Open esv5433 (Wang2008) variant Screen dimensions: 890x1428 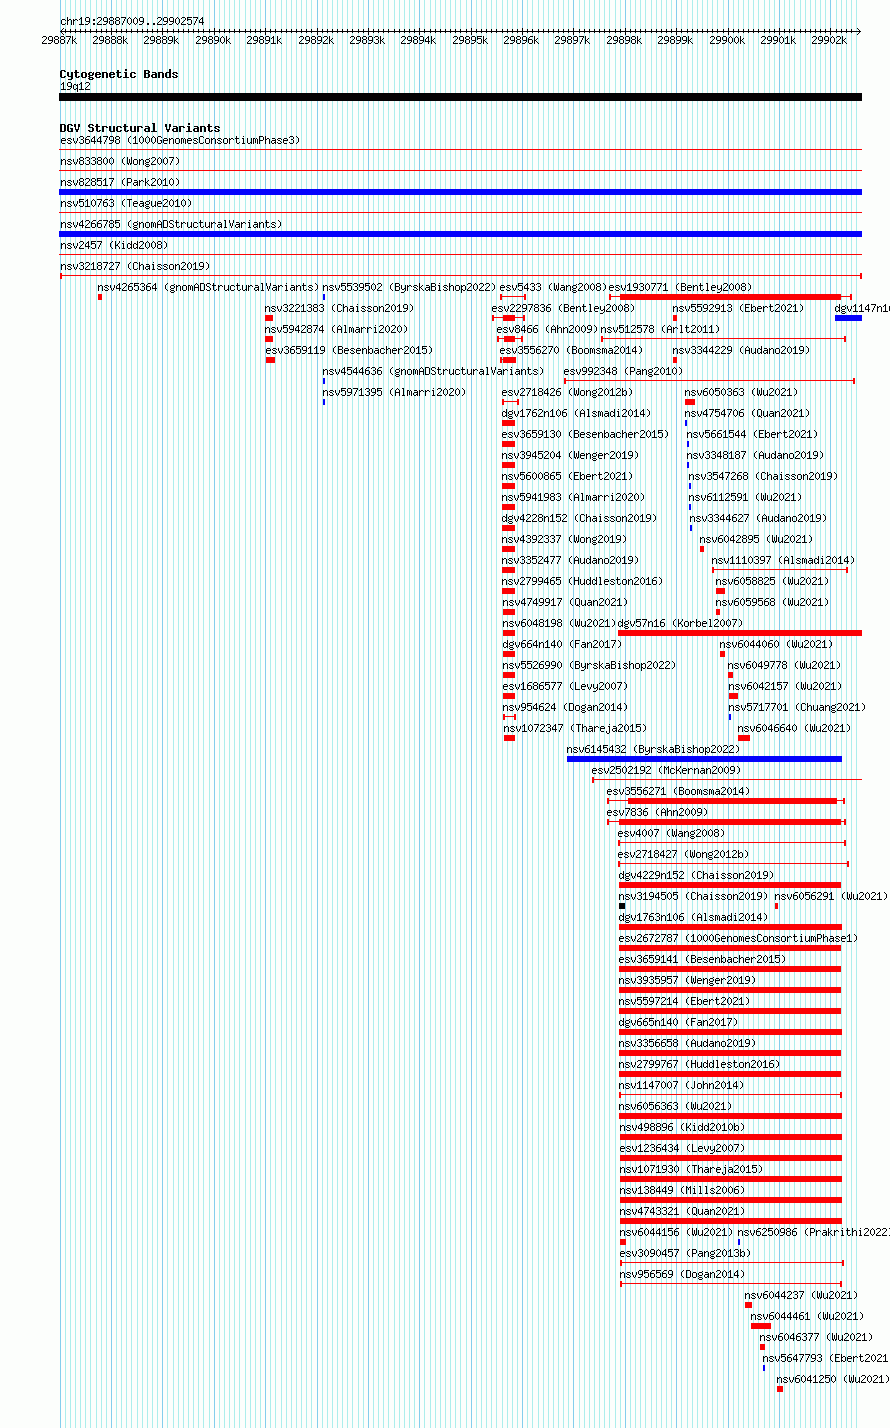click(x=553, y=287)
